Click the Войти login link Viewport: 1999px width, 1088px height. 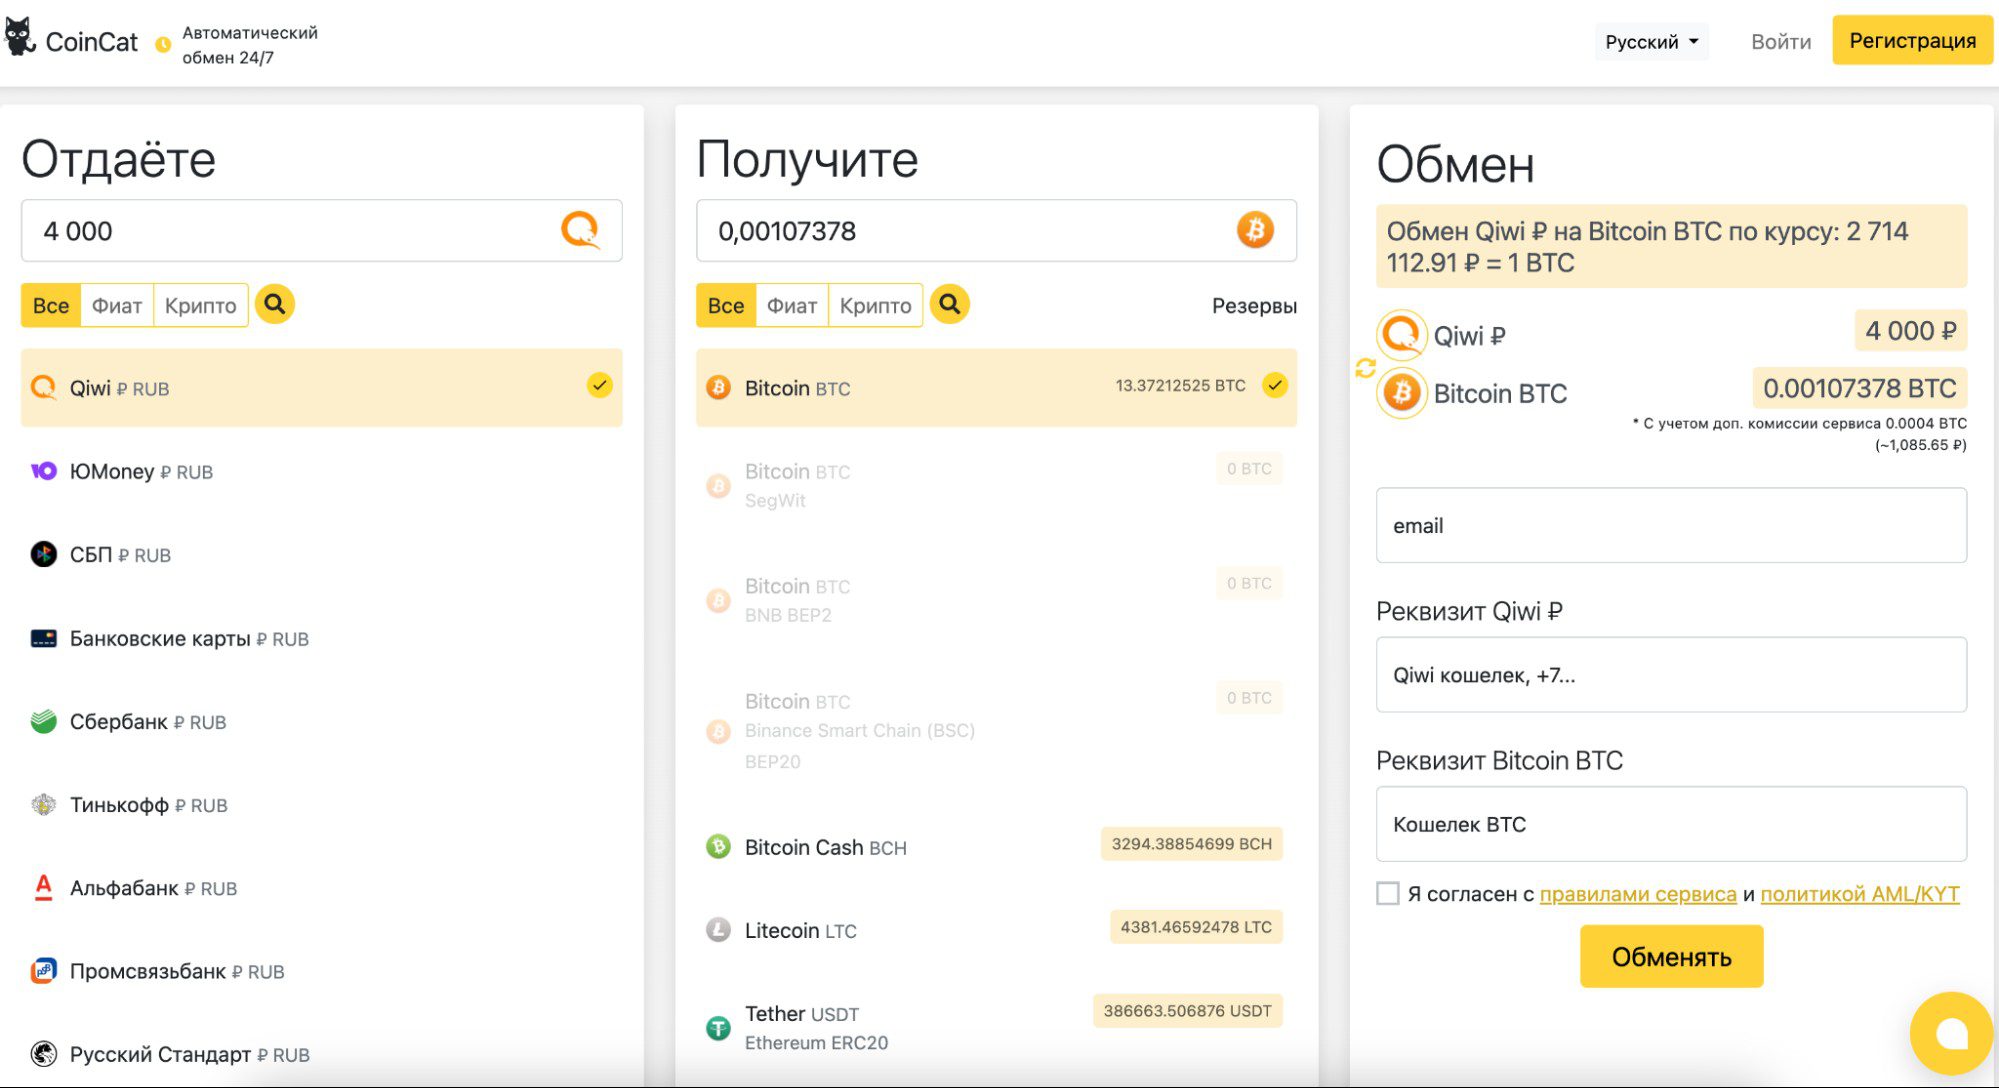[1780, 41]
